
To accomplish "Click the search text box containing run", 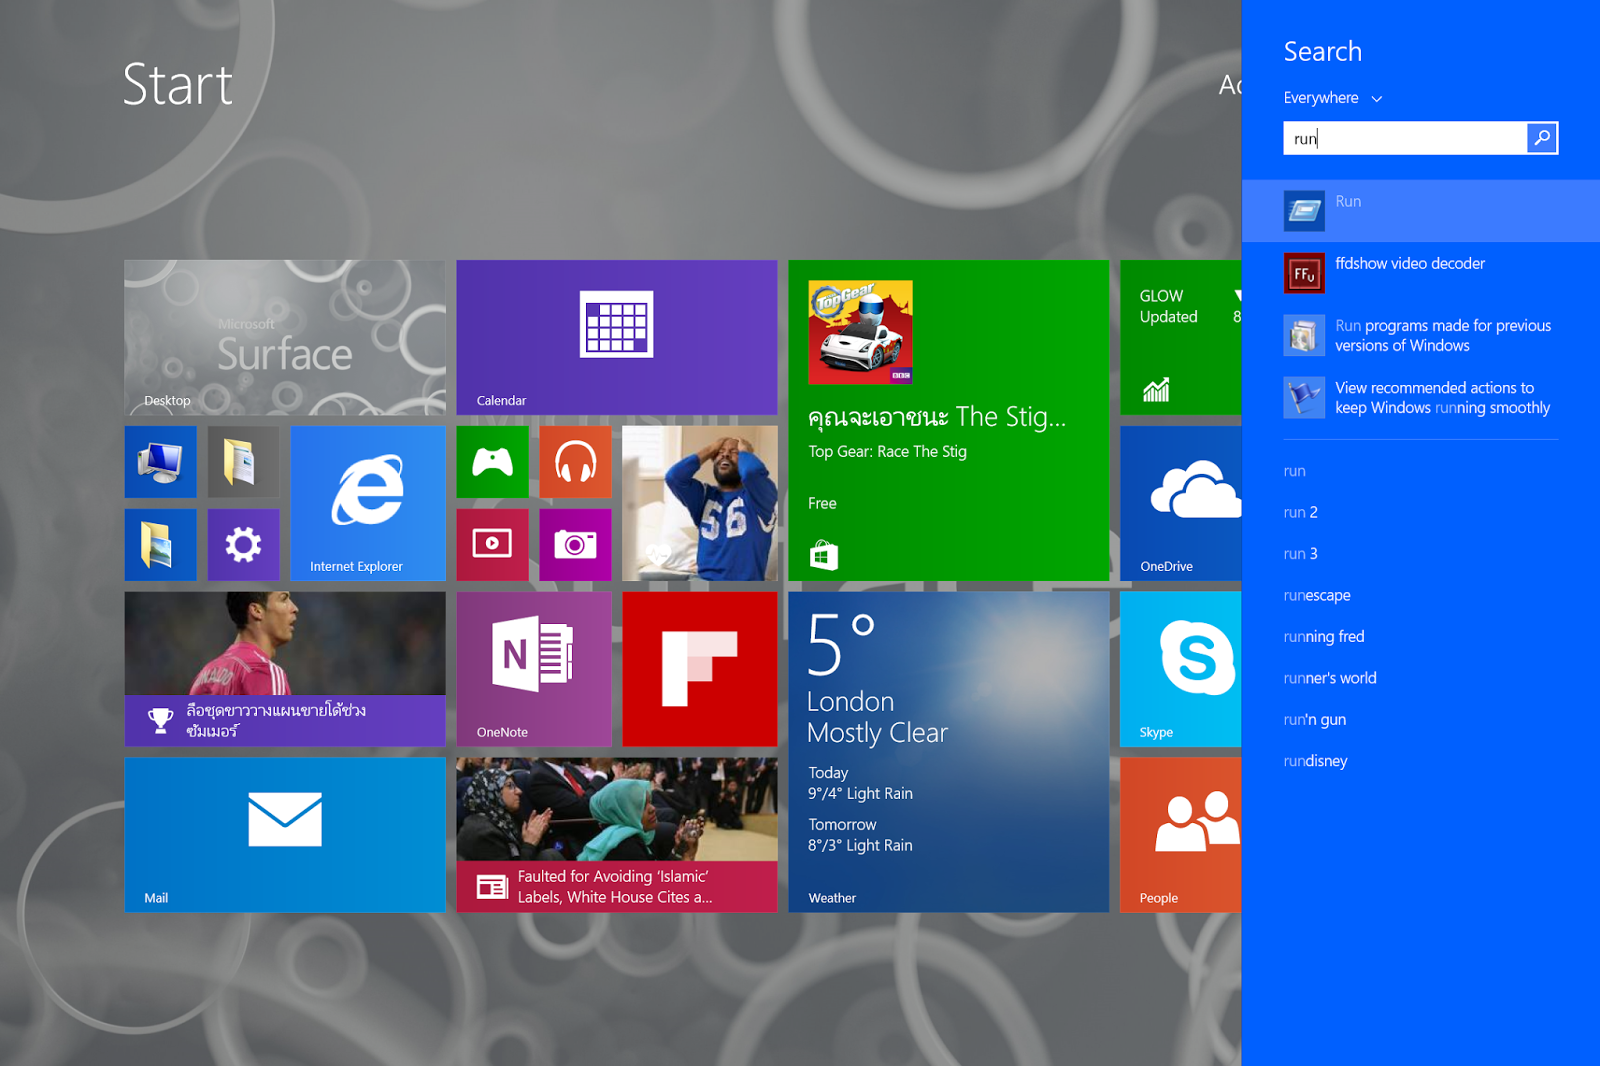I will point(1405,138).
